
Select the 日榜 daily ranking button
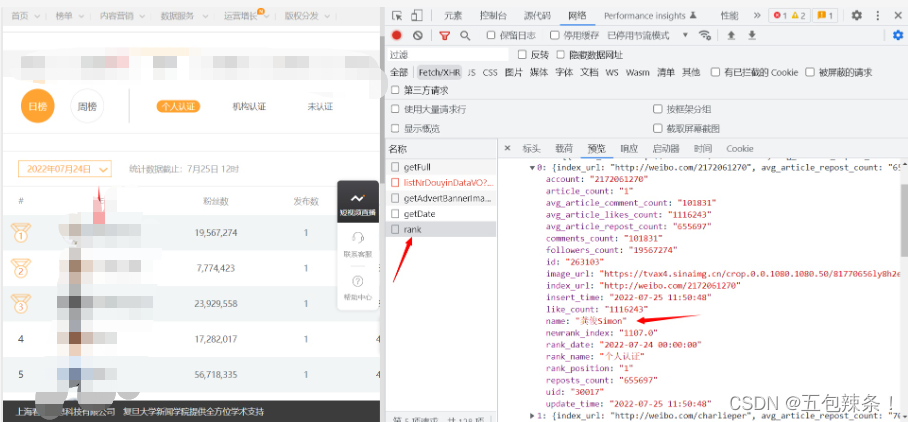38,106
